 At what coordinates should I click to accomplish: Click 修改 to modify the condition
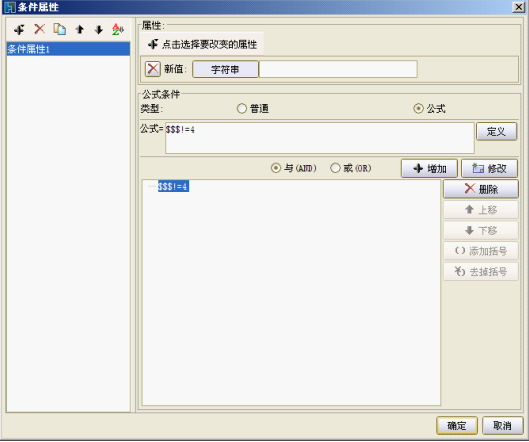tap(489, 168)
